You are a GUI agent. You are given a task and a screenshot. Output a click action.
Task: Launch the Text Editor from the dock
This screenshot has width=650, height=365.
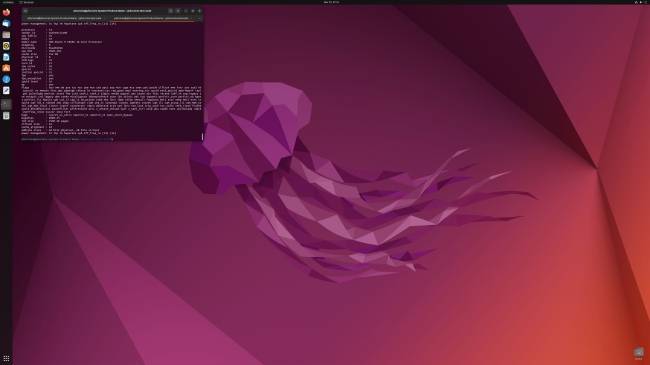[6, 90]
